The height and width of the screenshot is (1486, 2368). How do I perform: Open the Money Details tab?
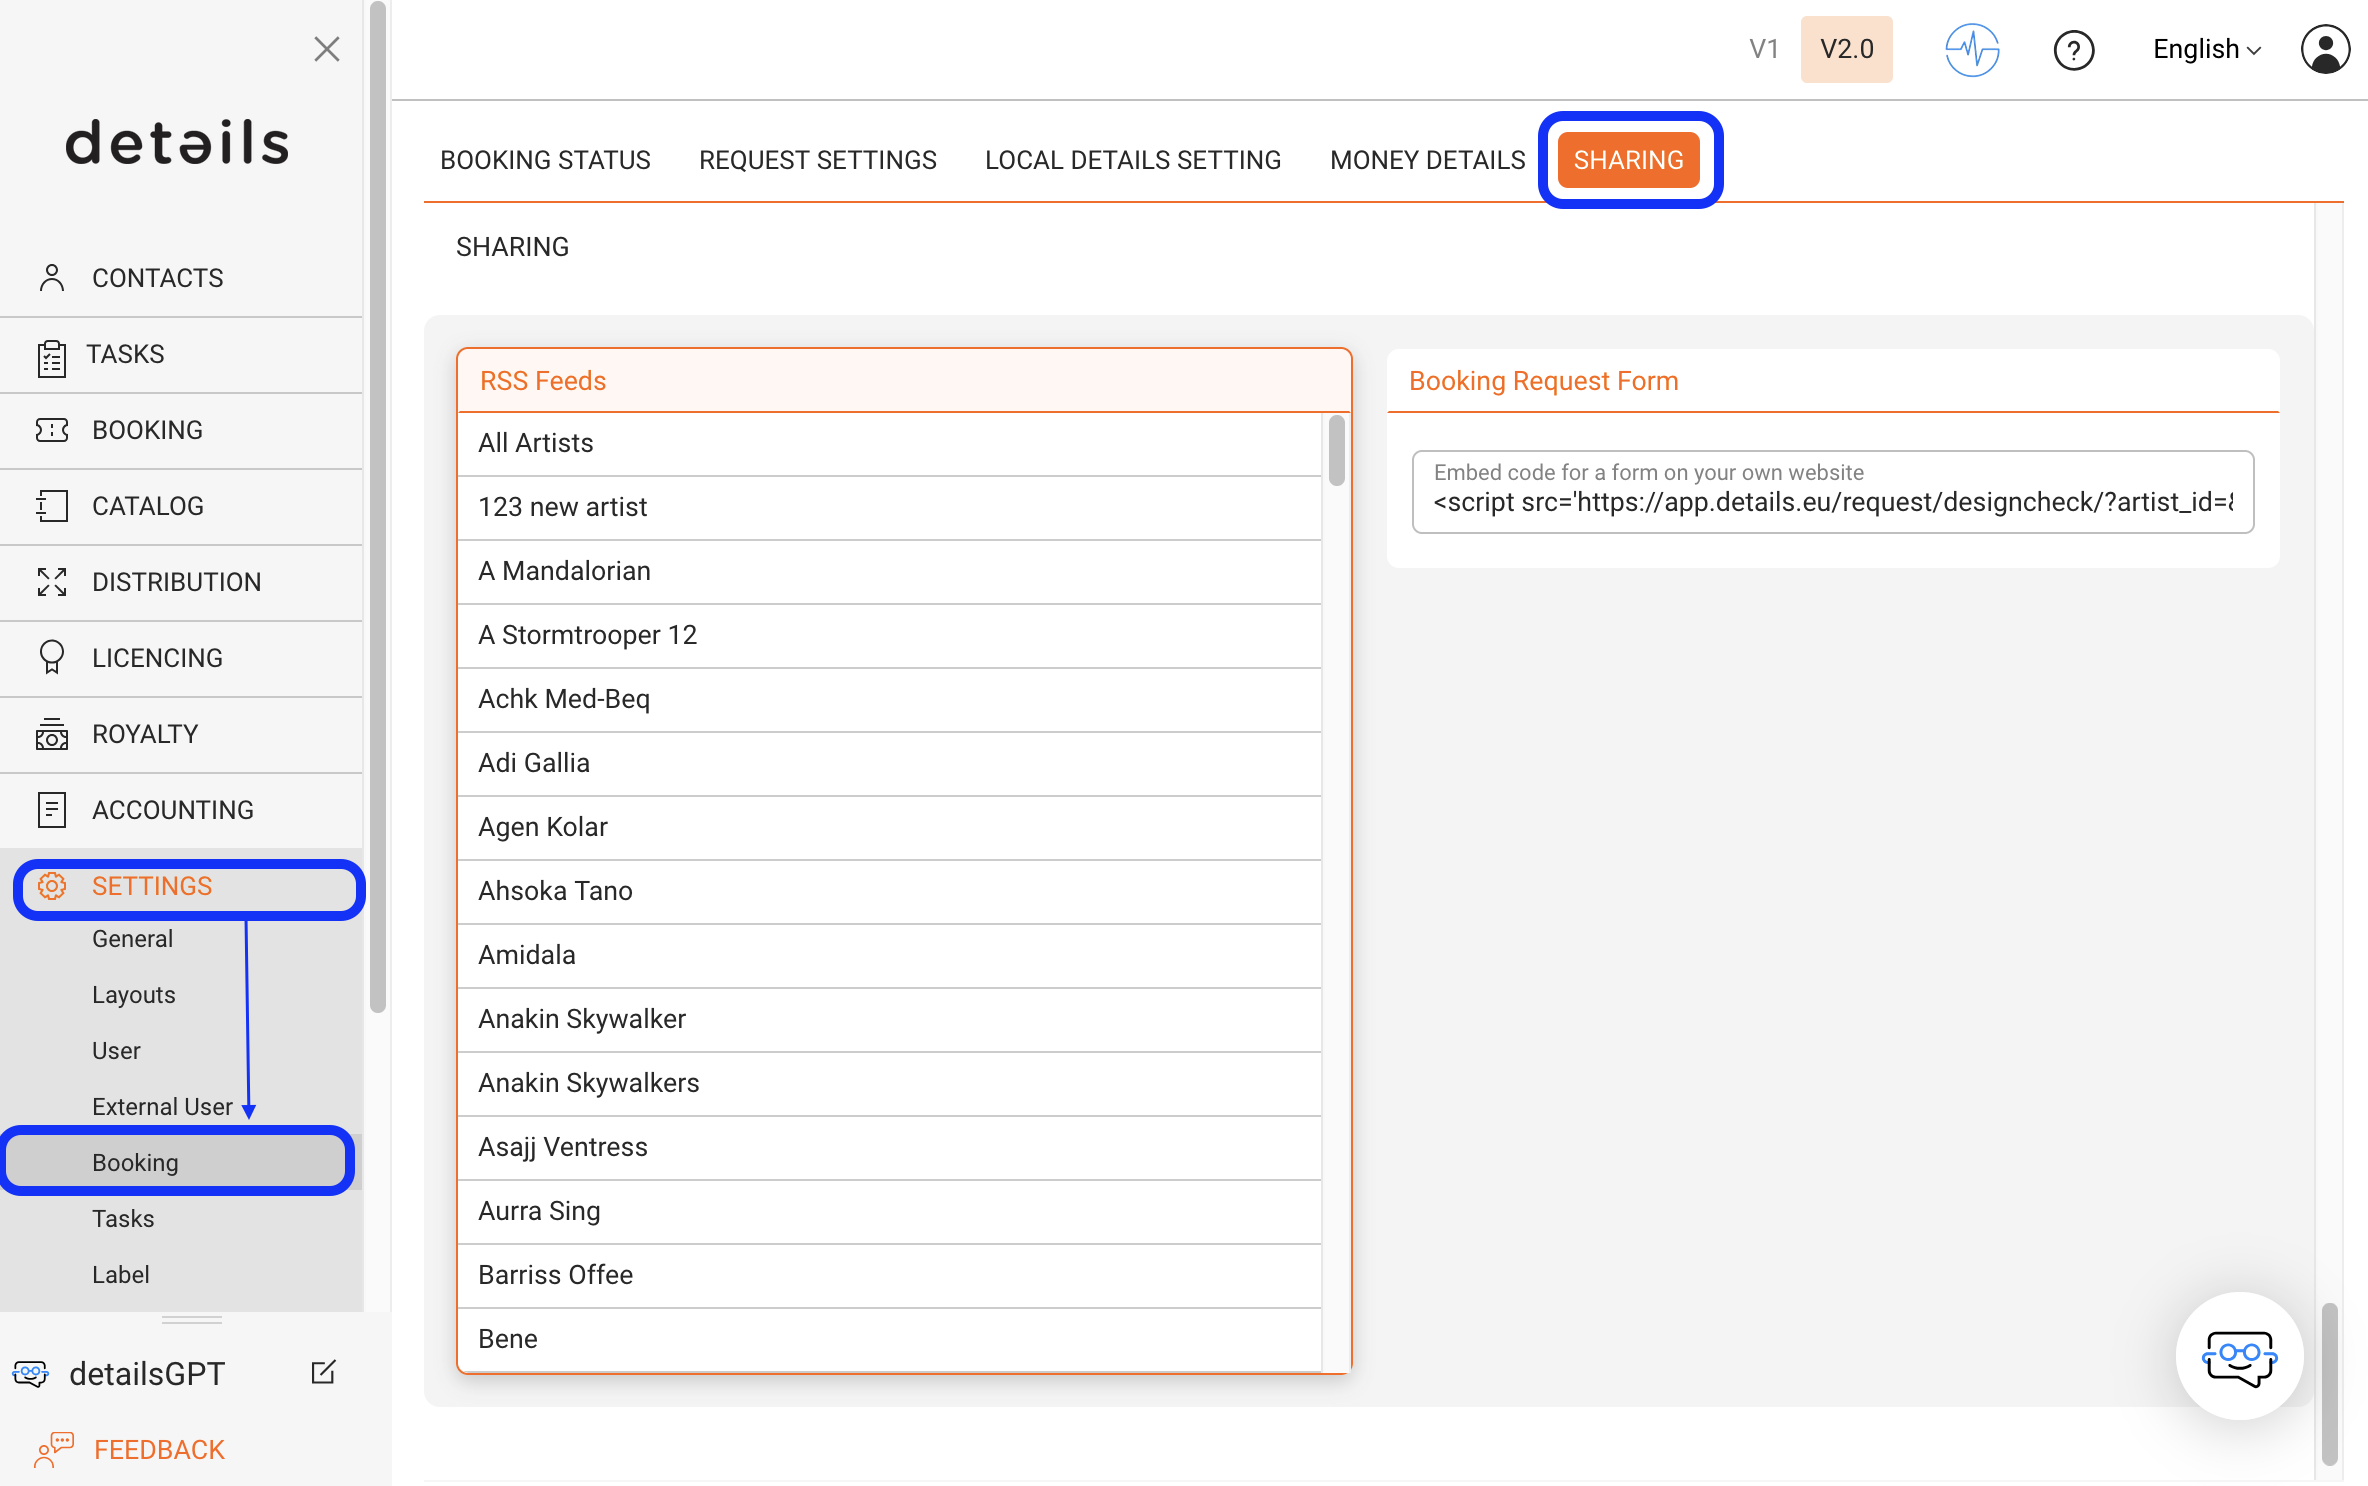1427,160
